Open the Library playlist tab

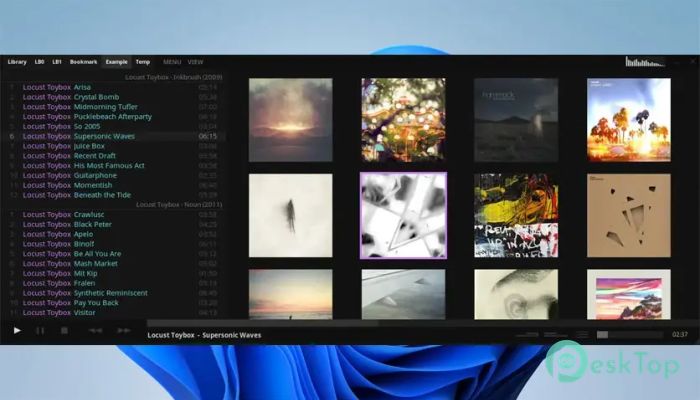point(17,62)
